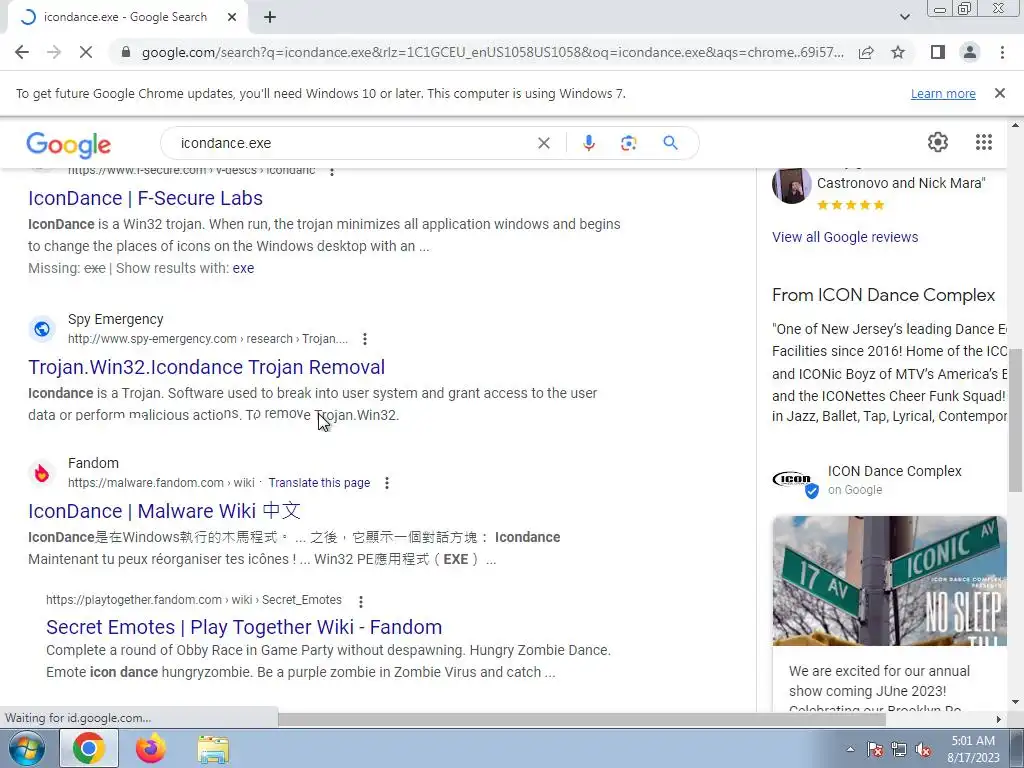
Task: Open options for the playtogether.fandom.com result
Action: (x=360, y=601)
